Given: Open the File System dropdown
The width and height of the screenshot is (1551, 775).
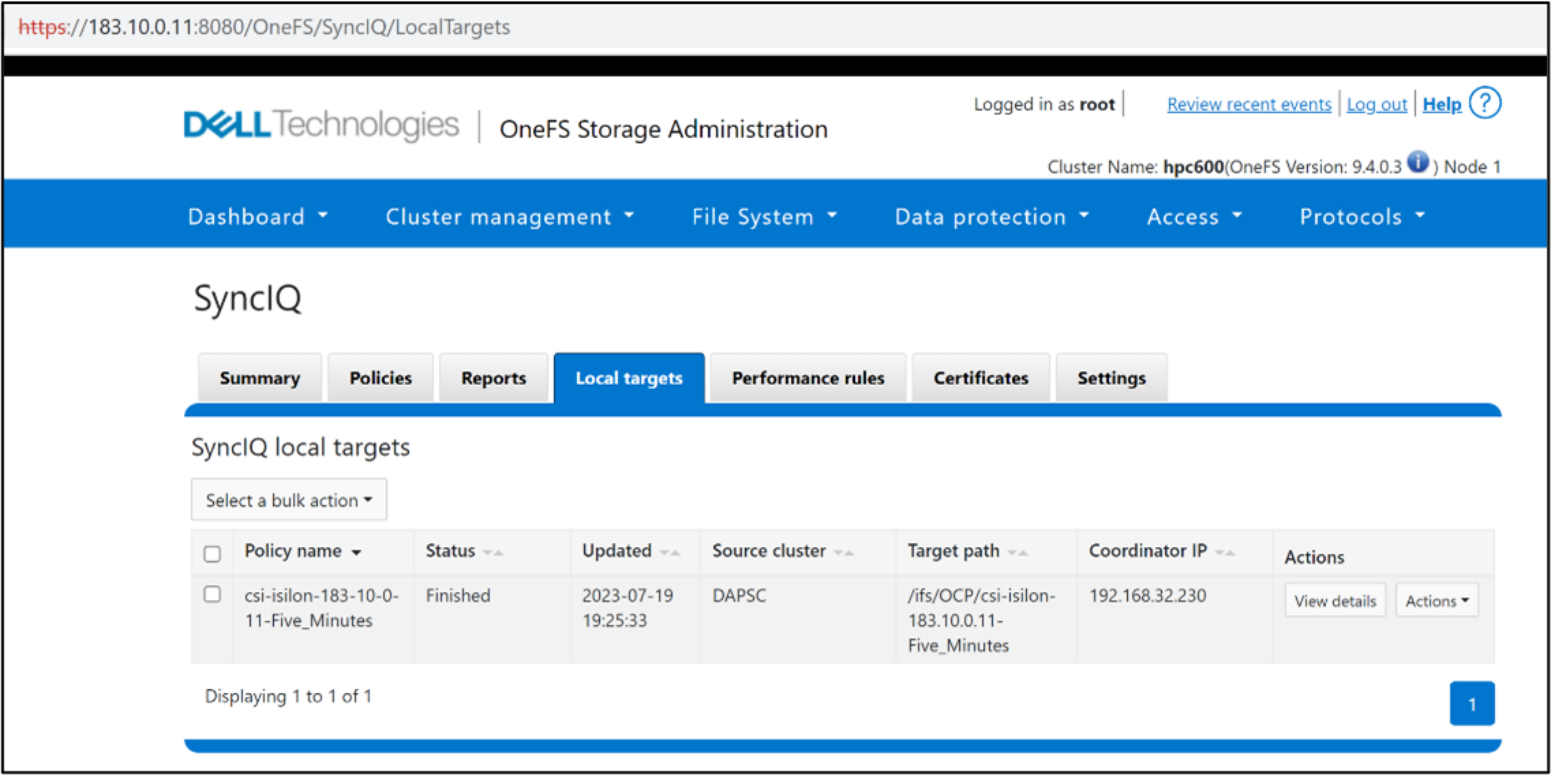Looking at the screenshot, I should pyautogui.click(x=765, y=217).
